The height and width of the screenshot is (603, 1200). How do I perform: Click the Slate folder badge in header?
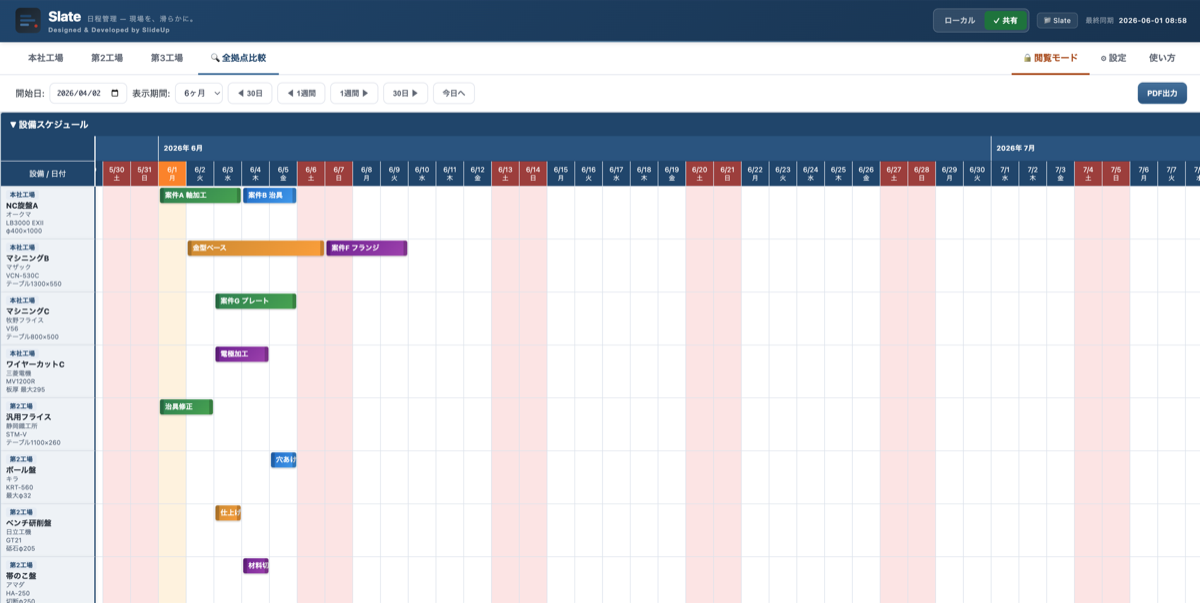[1057, 20]
